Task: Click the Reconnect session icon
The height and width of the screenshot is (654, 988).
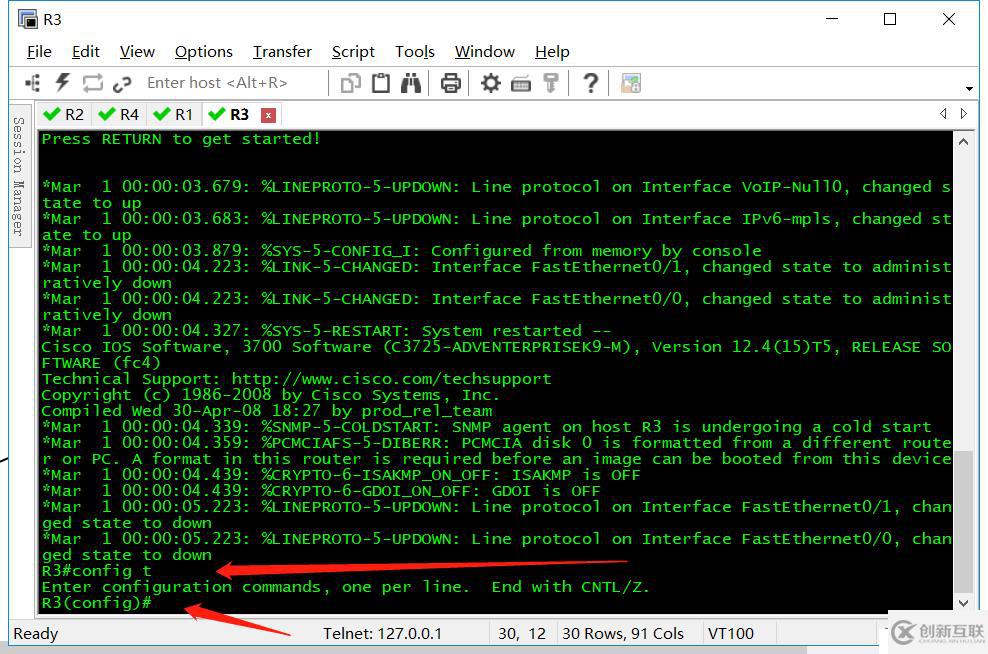Action: [x=92, y=83]
